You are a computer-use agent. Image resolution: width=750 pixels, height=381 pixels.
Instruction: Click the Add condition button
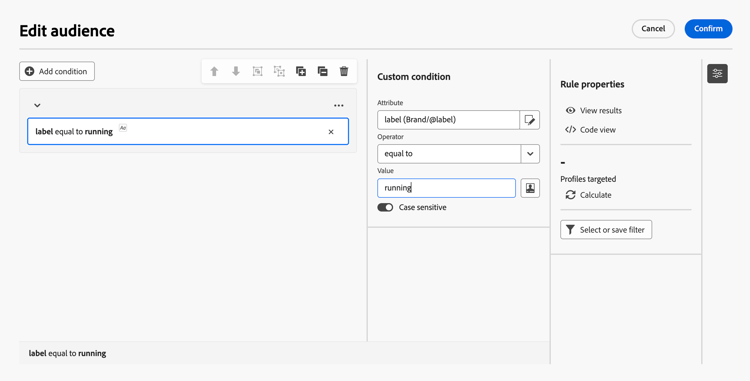pyautogui.click(x=57, y=71)
